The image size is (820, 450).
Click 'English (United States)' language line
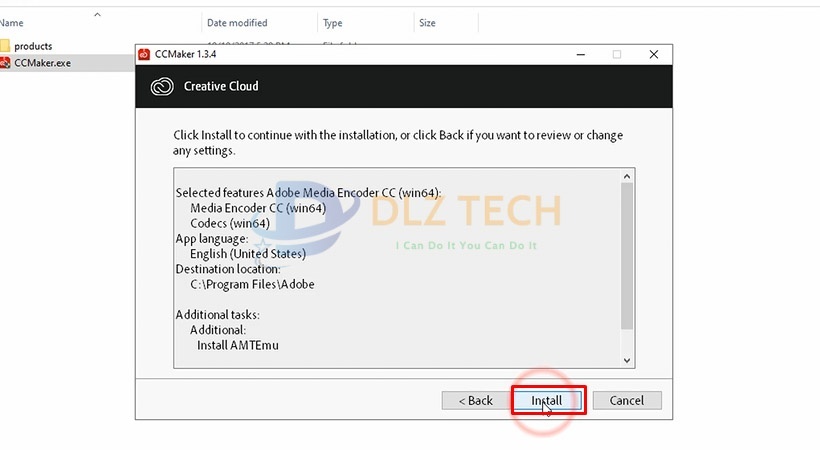tap(248, 254)
